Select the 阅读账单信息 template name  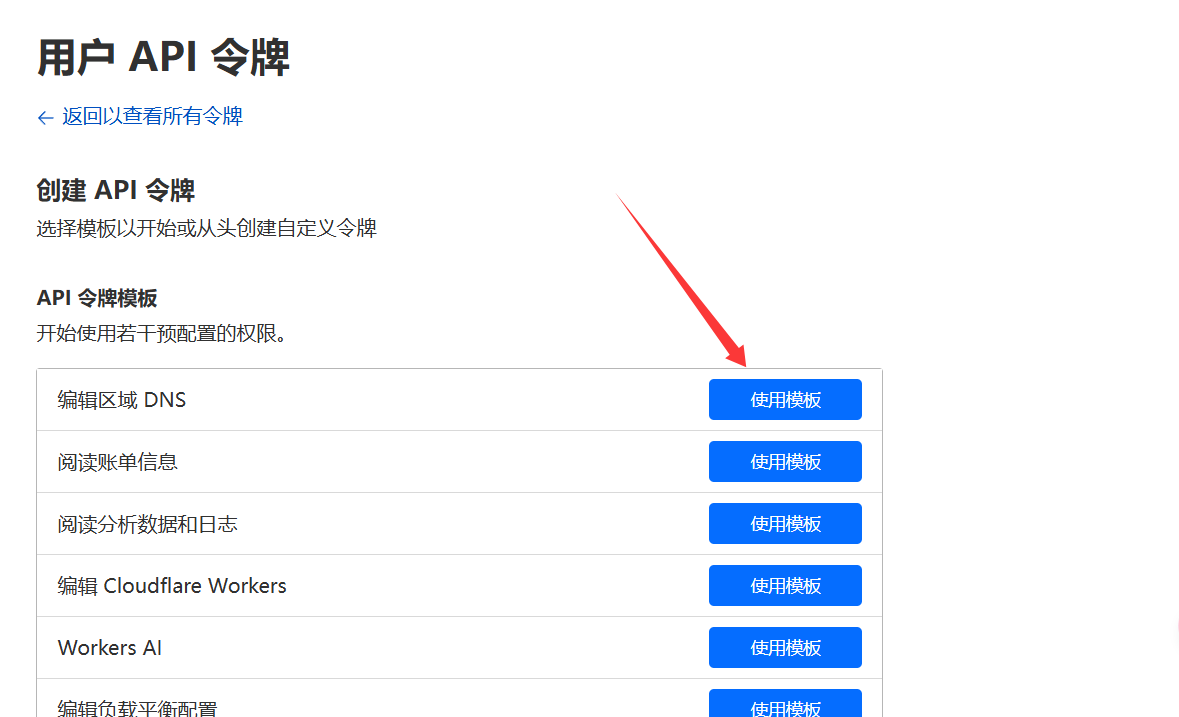(118, 462)
